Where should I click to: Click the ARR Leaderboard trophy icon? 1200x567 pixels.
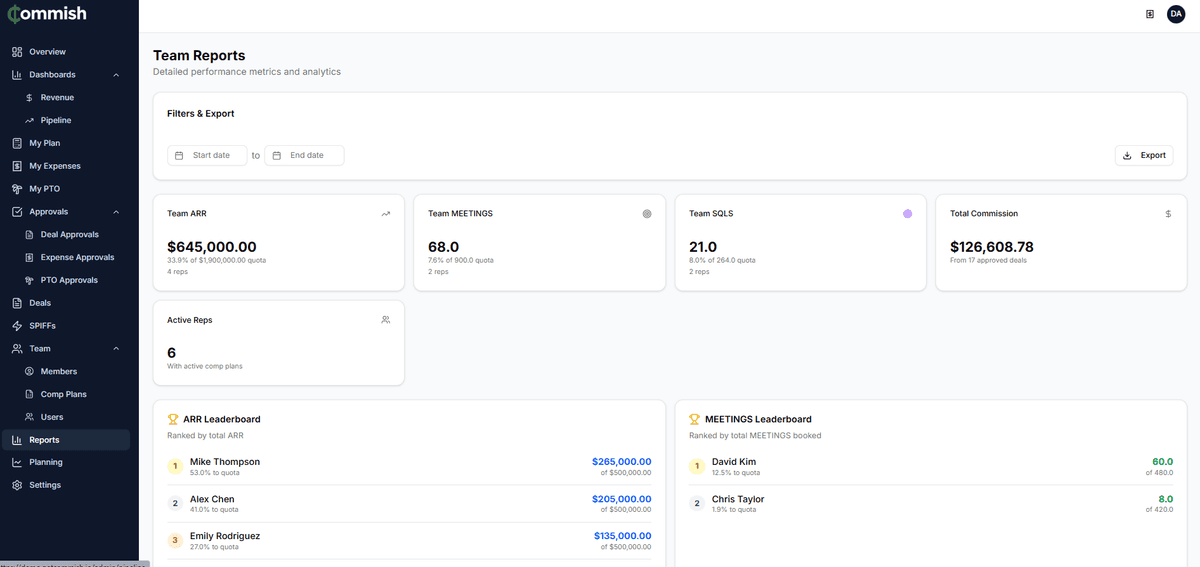173,420
